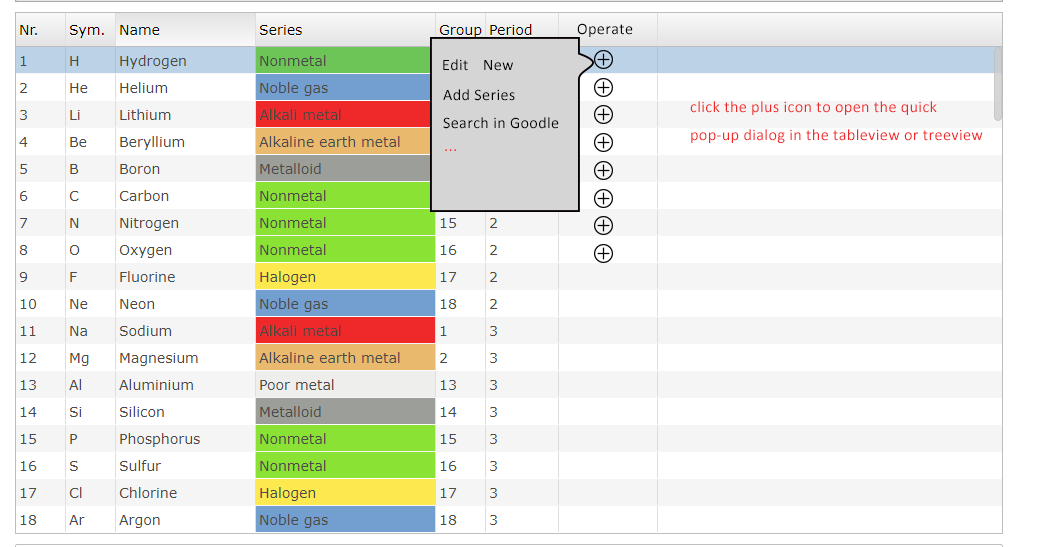Choose Edit in the popup dialog
The image size is (1043, 547).
coord(455,65)
